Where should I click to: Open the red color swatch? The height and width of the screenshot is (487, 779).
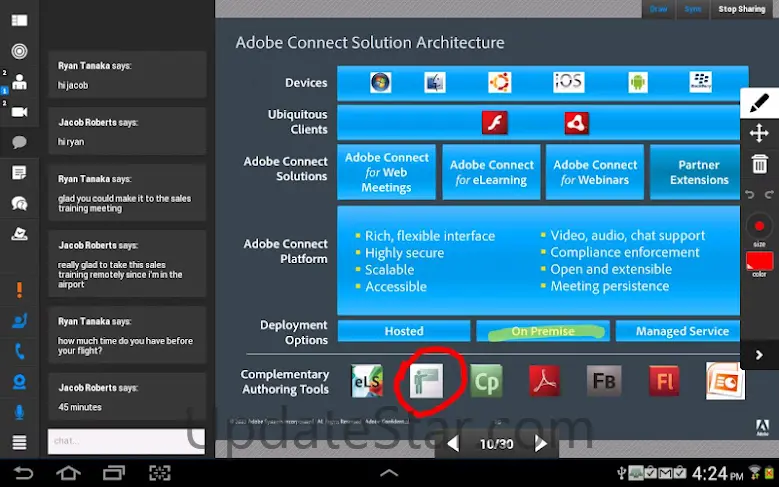pos(759,261)
